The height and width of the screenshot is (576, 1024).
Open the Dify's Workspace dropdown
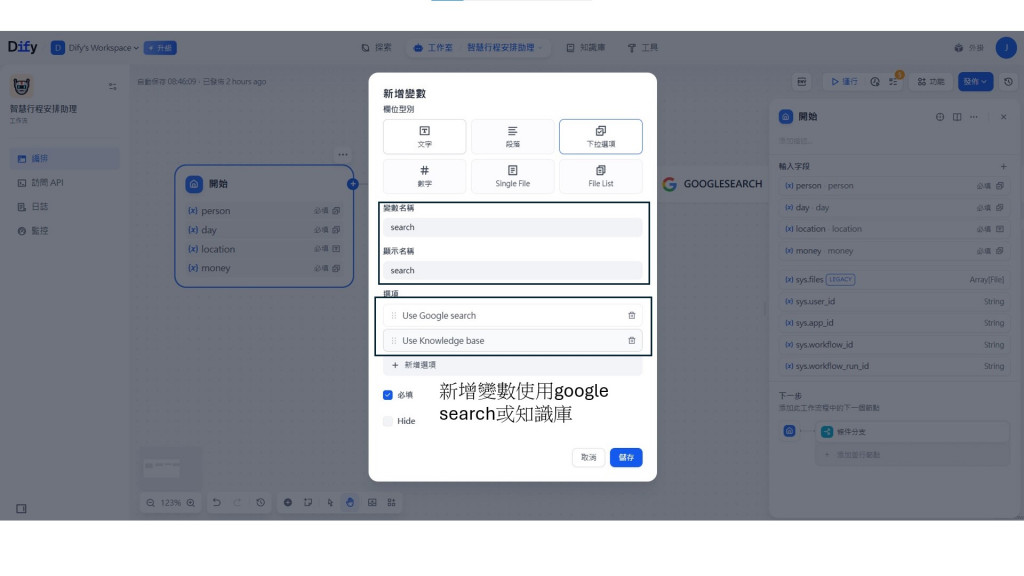(x=95, y=48)
